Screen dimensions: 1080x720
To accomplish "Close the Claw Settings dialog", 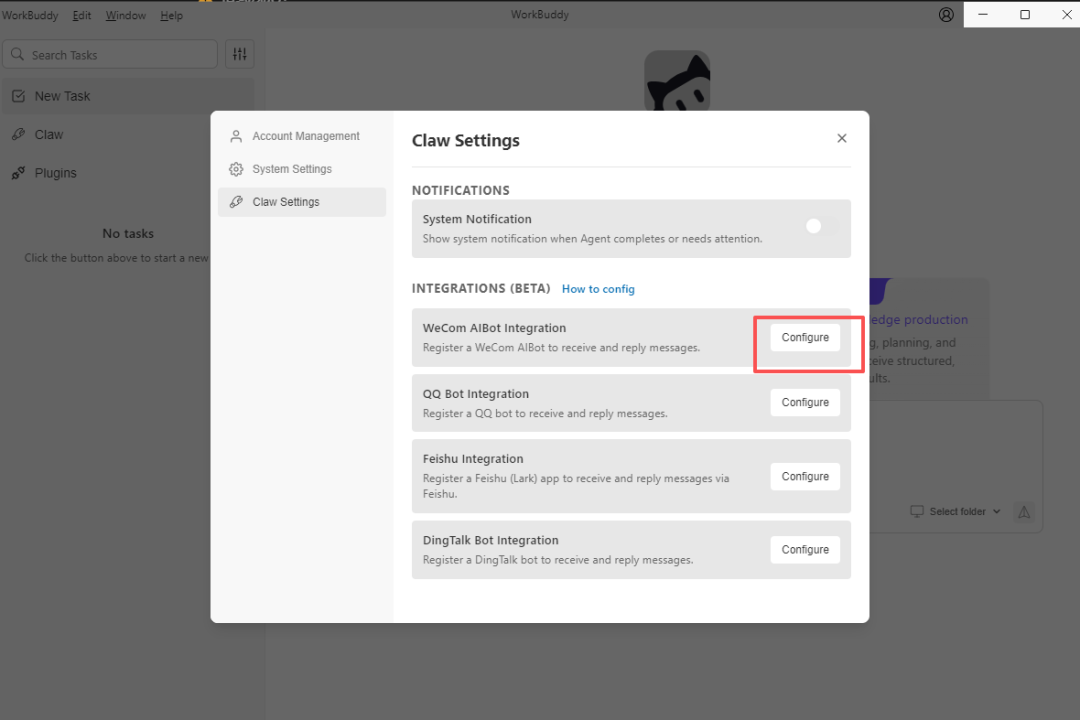I will tap(842, 138).
